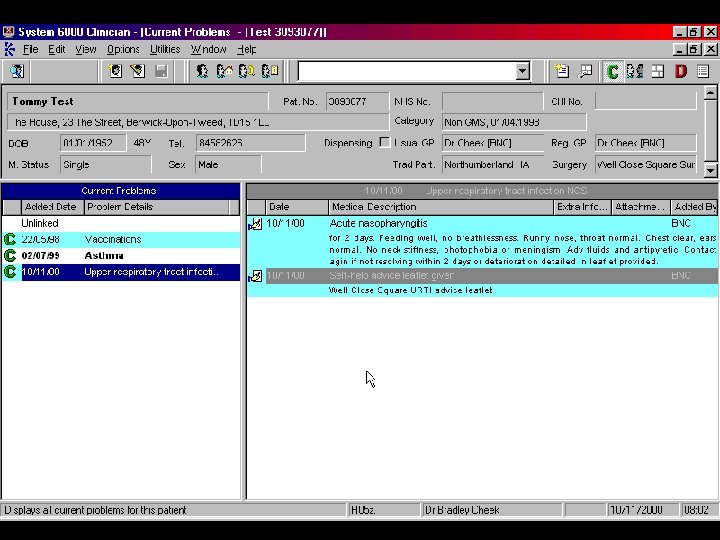This screenshot has width=720, height=540.
Task: Click the note icon beside Acute nasopharyngitis
Action: click(255, 224)
